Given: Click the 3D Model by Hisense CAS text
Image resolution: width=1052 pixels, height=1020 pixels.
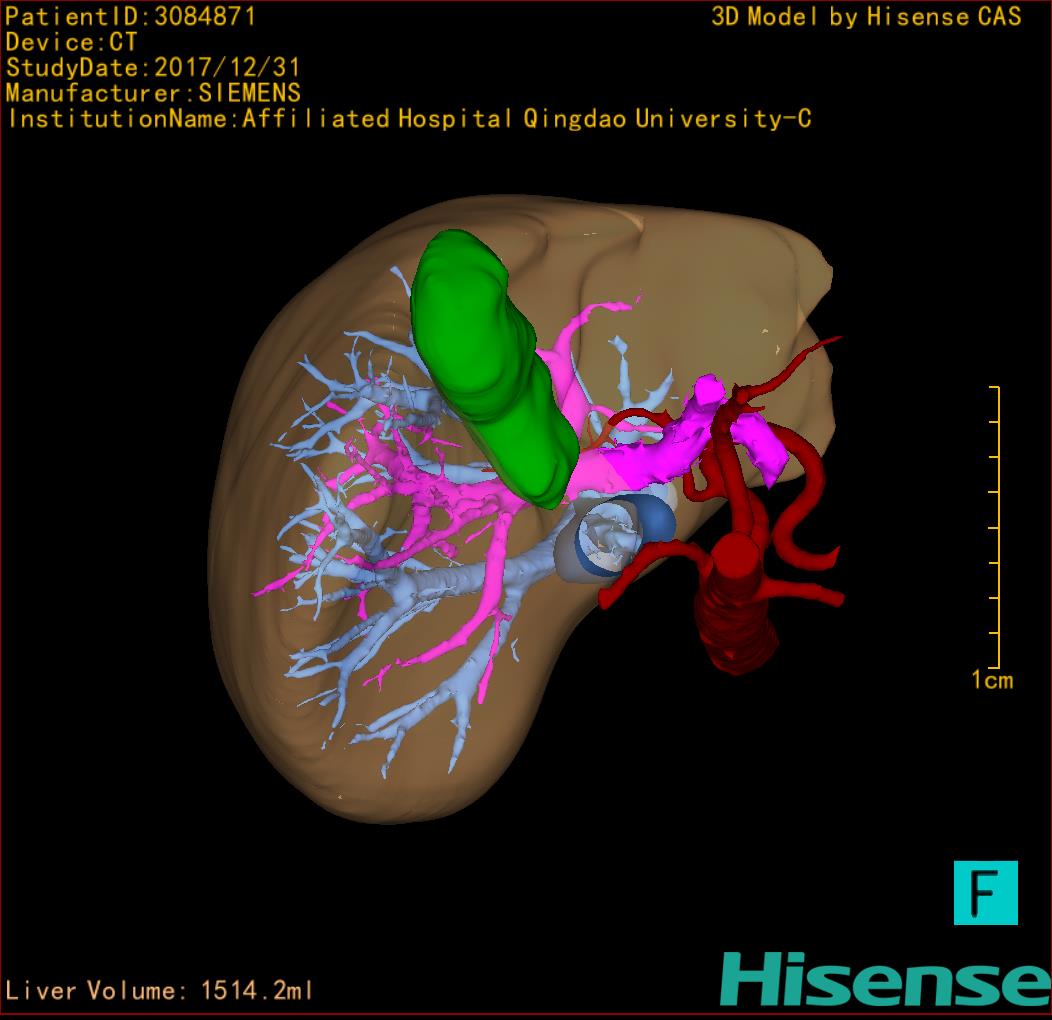Looking at the screenshot, I should (x=866, y=16).
